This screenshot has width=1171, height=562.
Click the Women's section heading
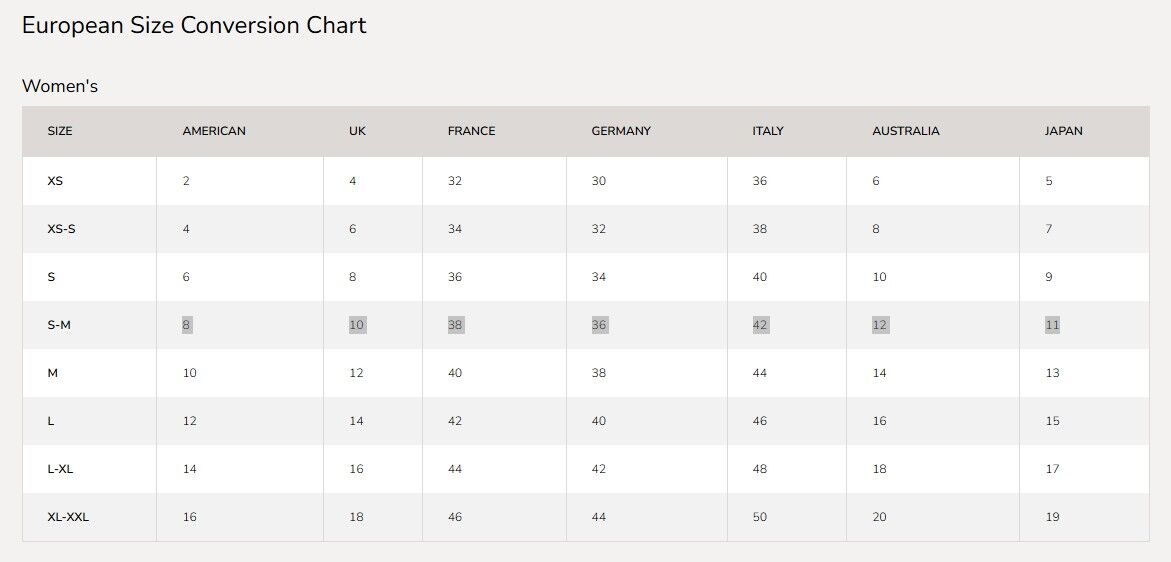click(x=60, y=86)
